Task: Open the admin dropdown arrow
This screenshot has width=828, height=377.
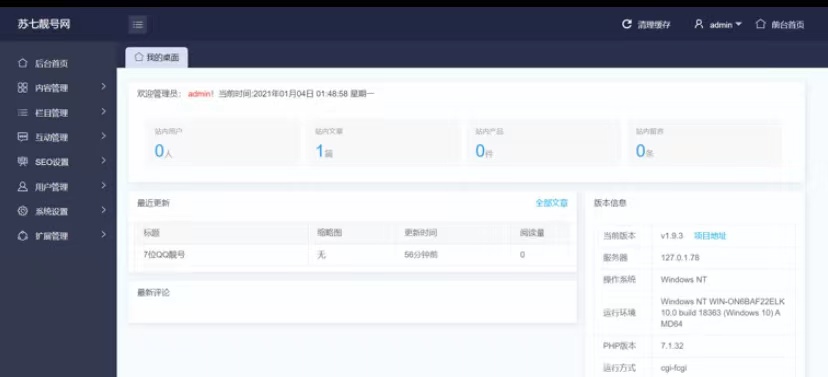Action: pos(738,24)
